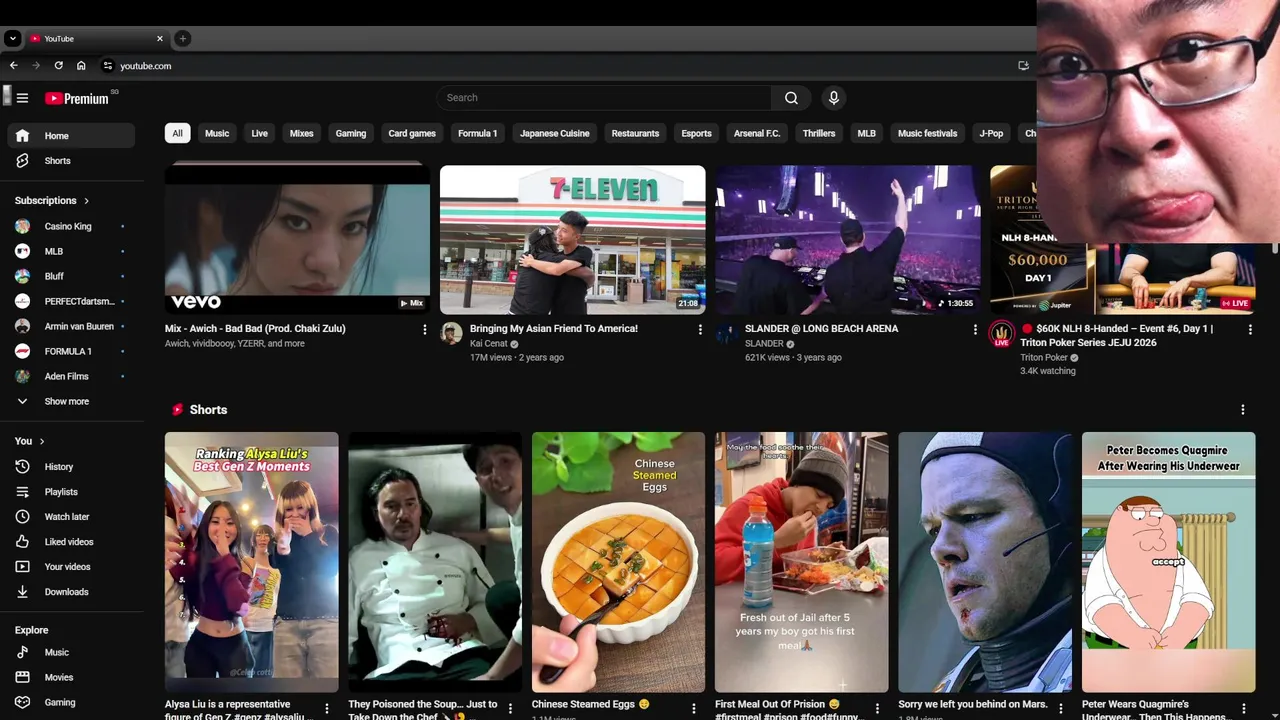The height and width of the screenshot is (720, 1280).
Task: Click the search magnifier button
Action: point(791,98)
